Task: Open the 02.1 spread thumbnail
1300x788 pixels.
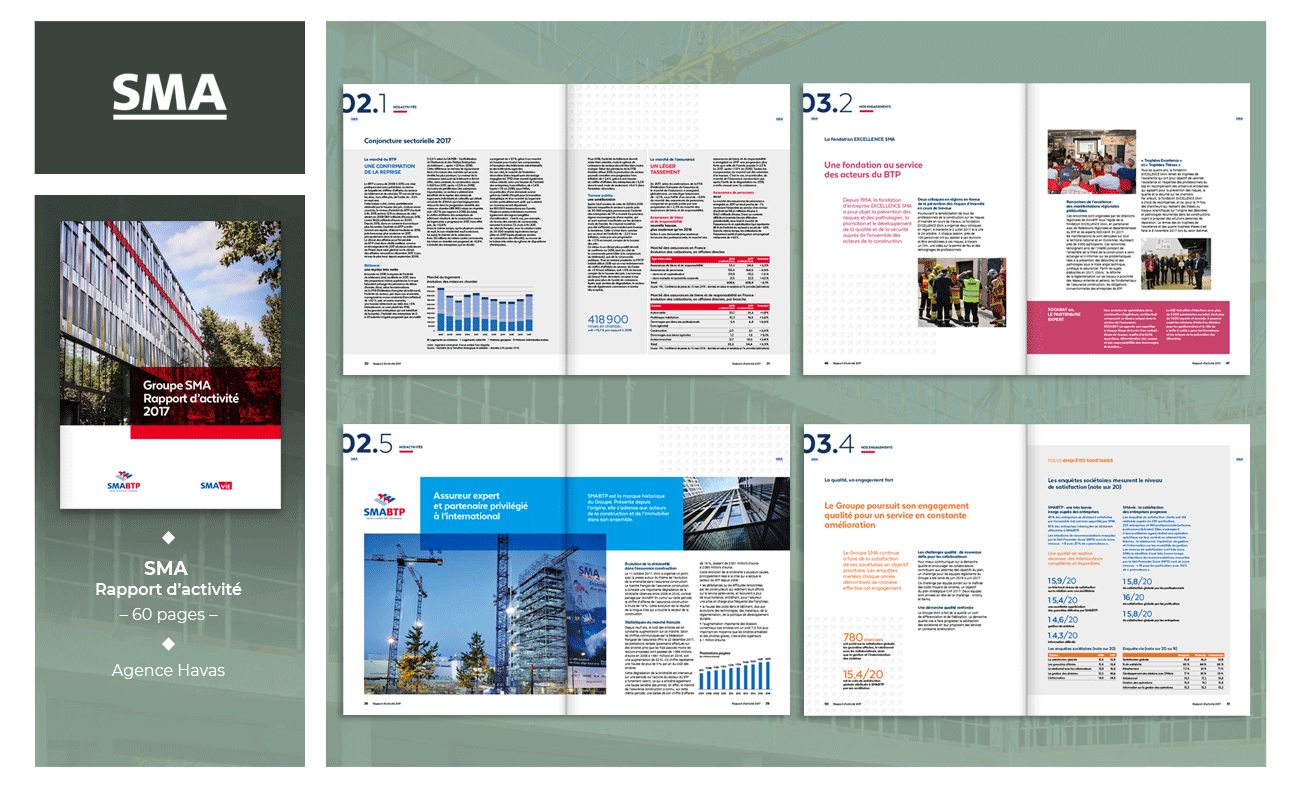Action: click(x=566, y=227)
